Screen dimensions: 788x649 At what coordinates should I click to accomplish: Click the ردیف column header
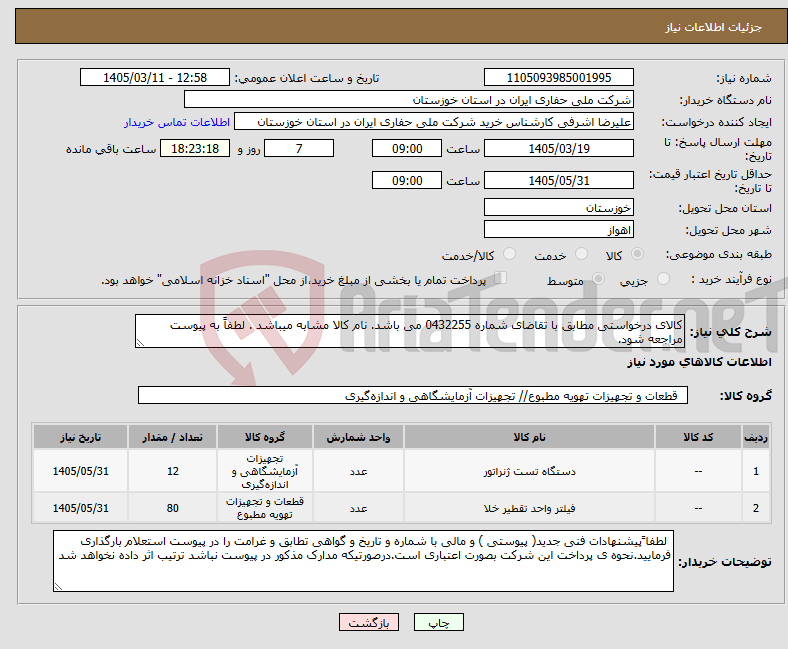click(x=755, y=437)
